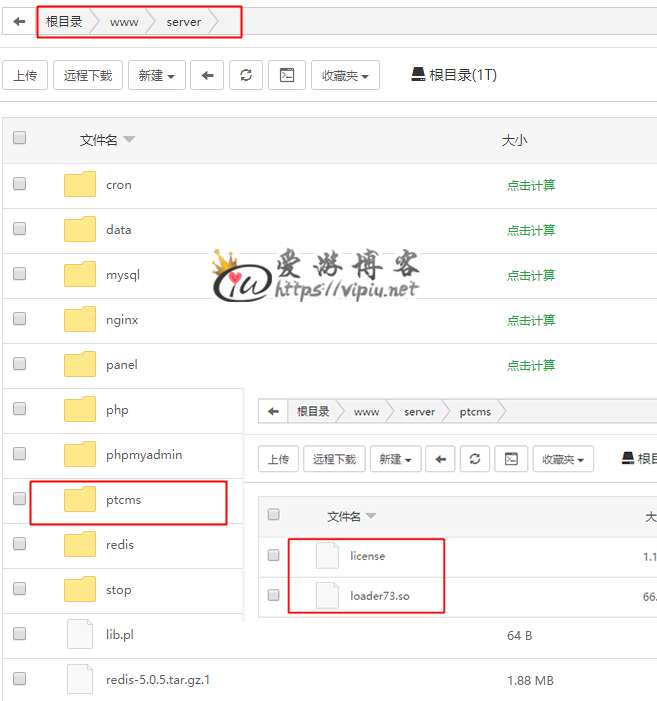Go to www in ptcms panel breadcrumb
This screenshot has height=701, width=657.
pyautogui.click(x=366, y=412)
